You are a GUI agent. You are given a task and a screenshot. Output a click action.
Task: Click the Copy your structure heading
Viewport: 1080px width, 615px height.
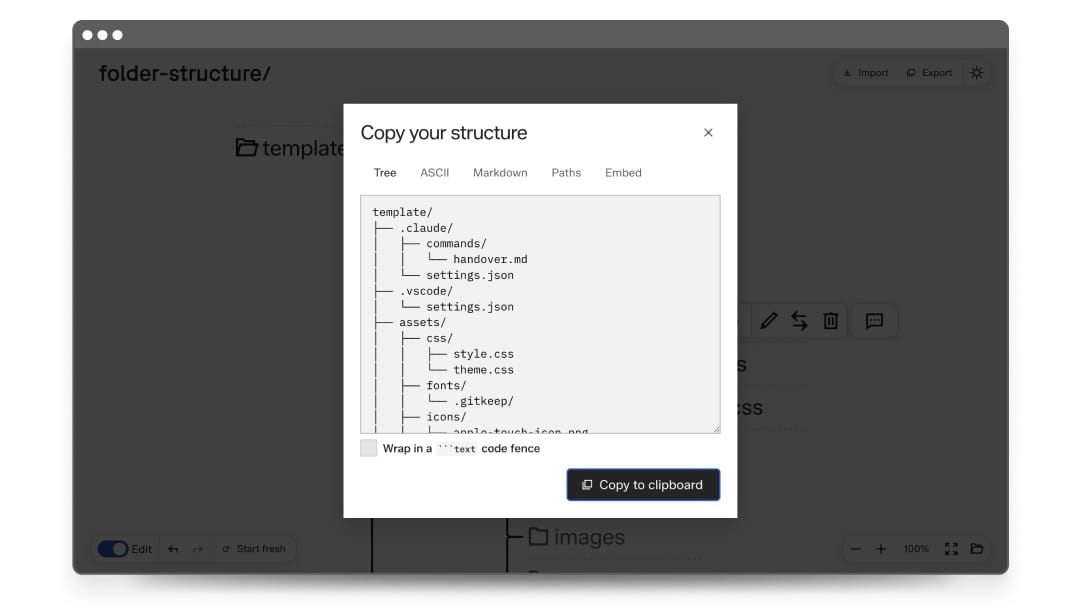click(444, 133)
